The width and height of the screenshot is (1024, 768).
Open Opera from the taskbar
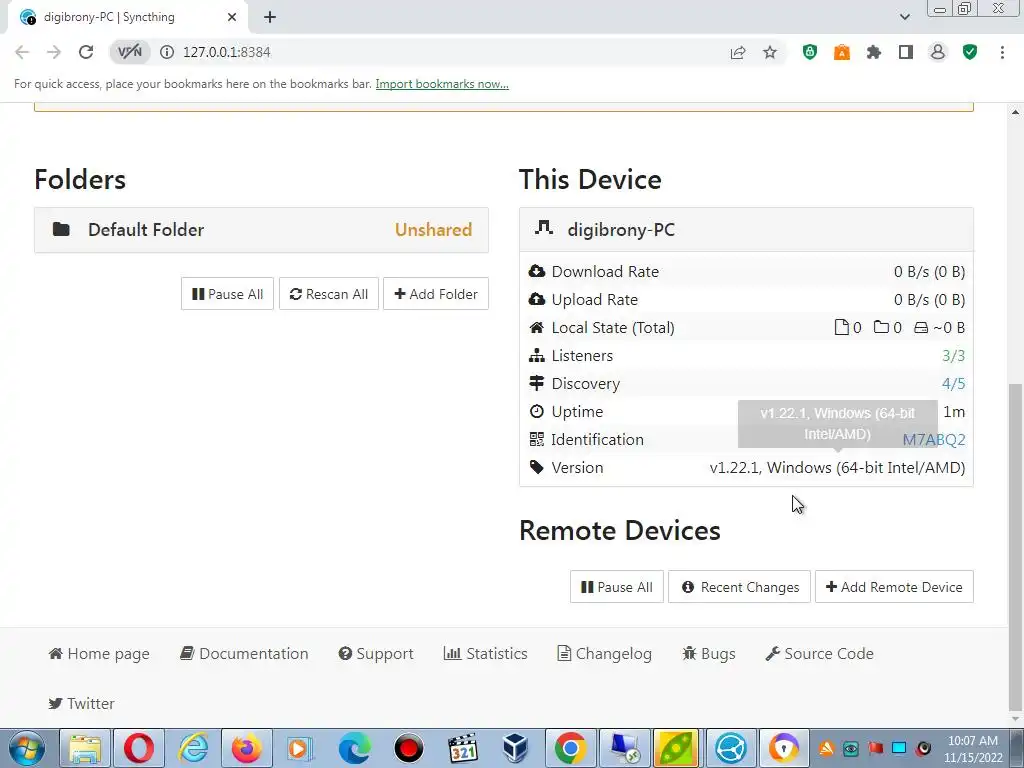138,748
